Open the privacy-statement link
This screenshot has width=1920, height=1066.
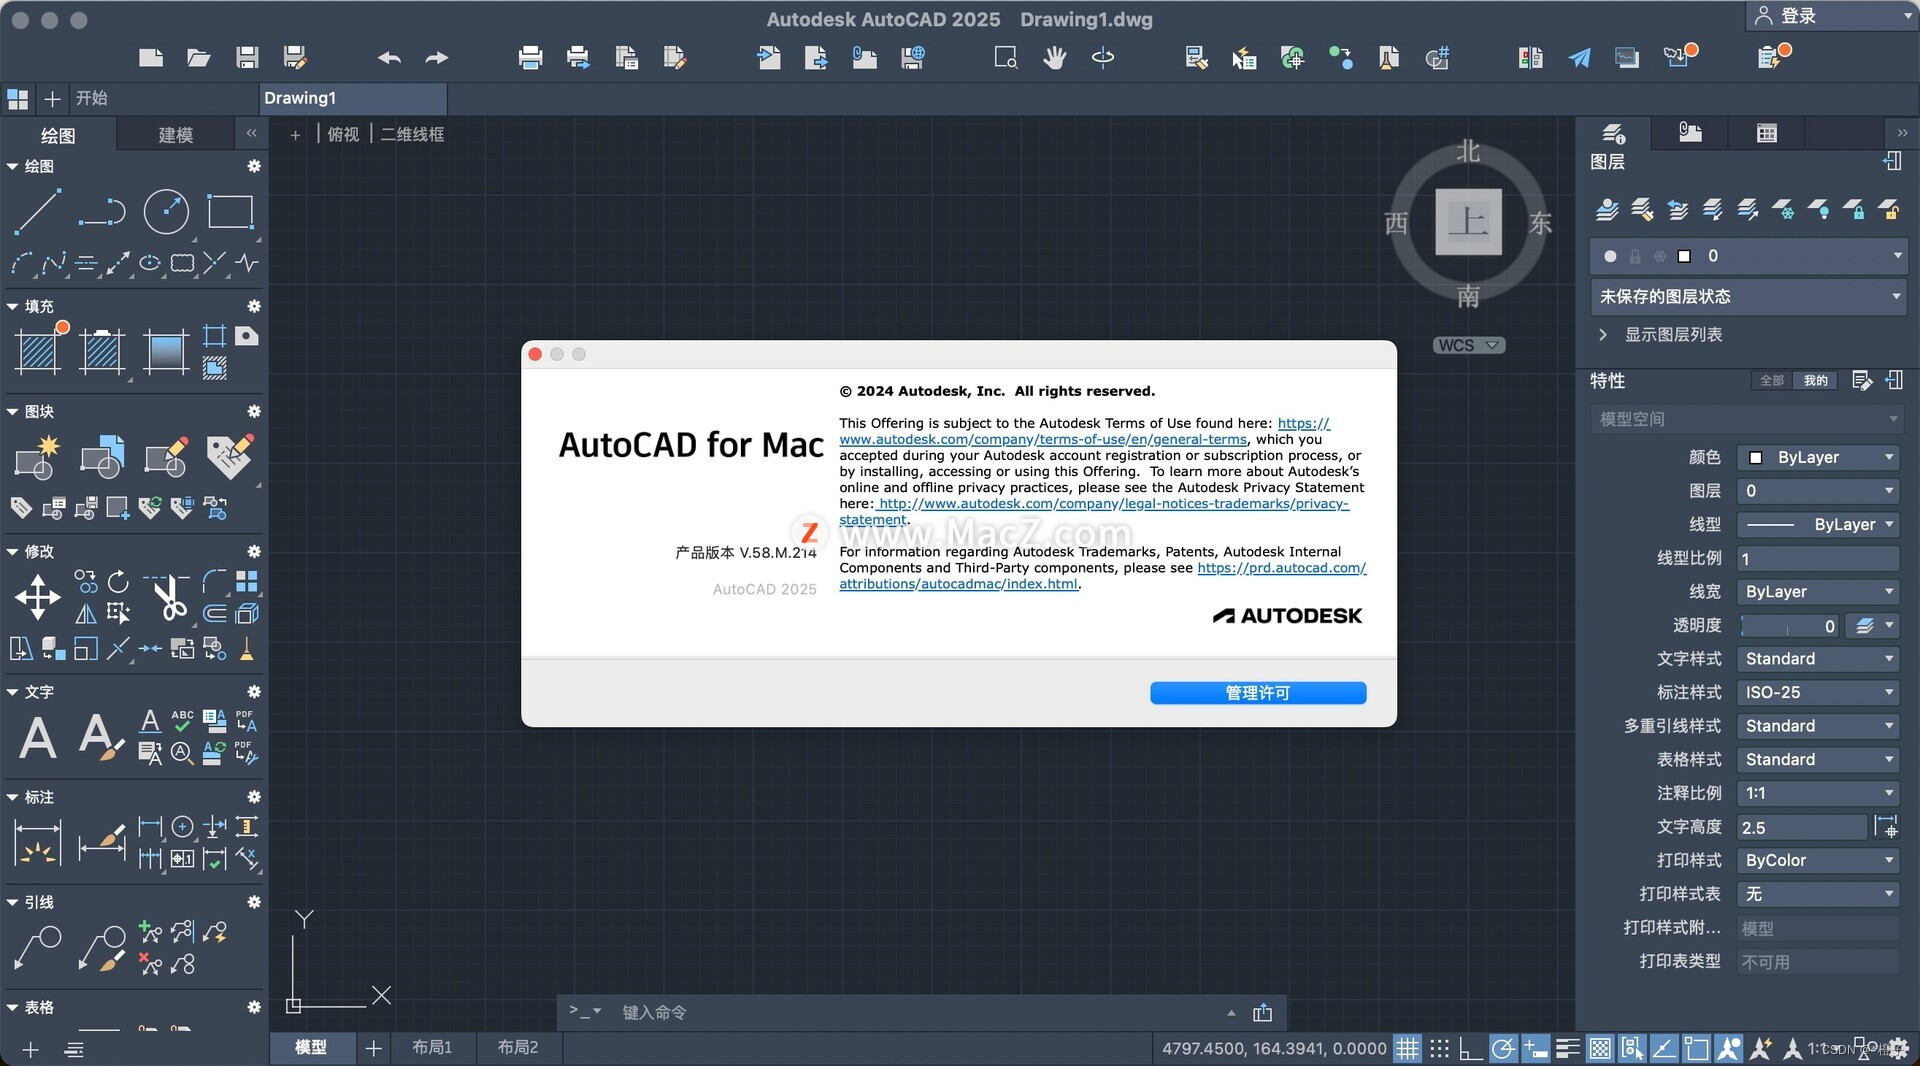(1112, 503)
